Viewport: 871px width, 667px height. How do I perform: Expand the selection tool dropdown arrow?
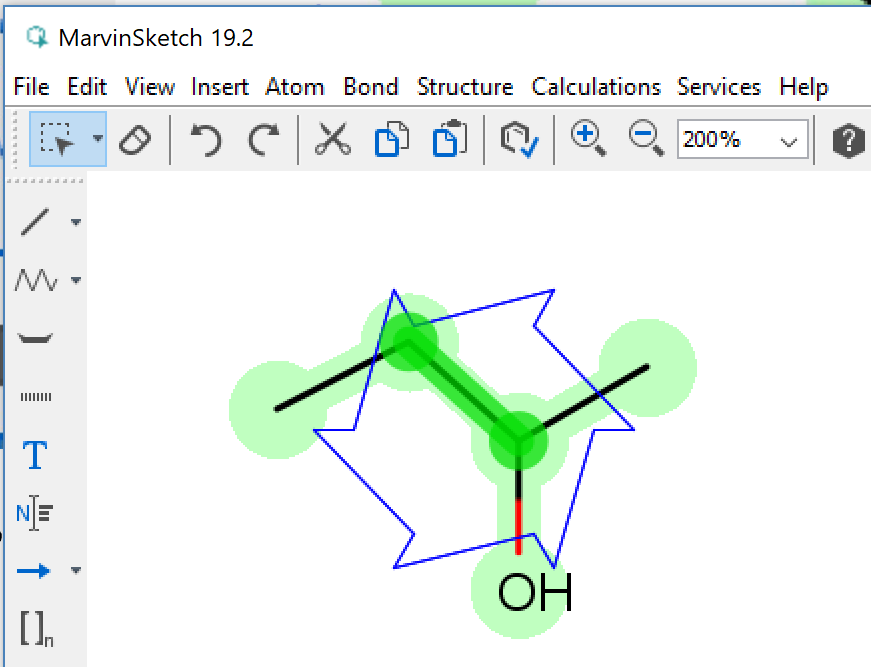[98, 140]
